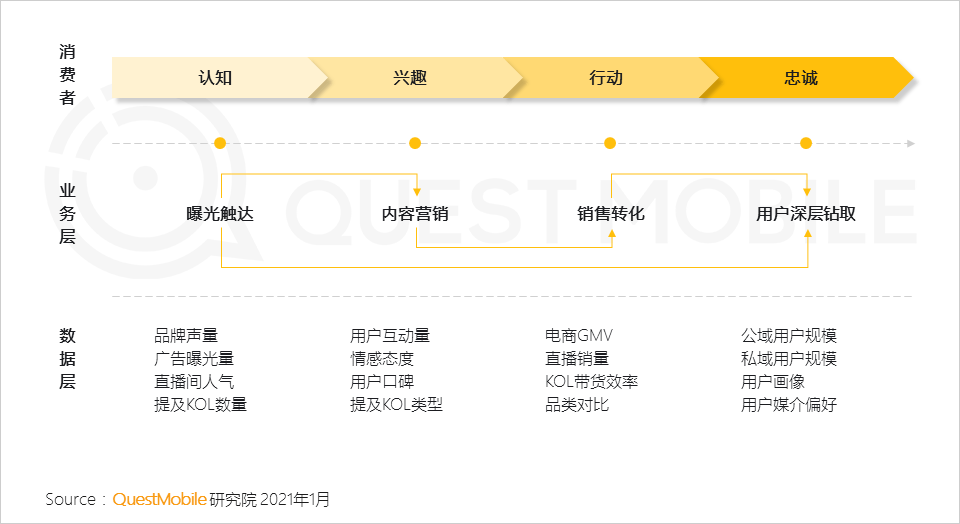
Task: Click the 消费者 row heading
Action: pyautogui.click(x=67, y=75)
